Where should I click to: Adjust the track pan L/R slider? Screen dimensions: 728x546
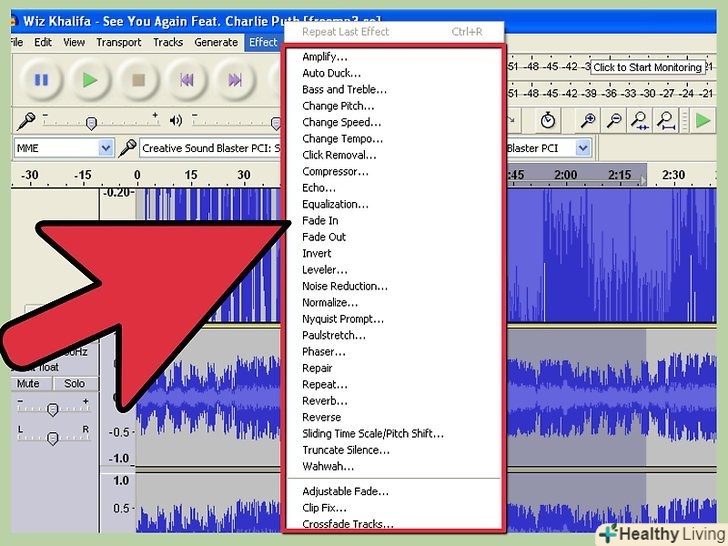pyautogui.click(x=53, y=437)
